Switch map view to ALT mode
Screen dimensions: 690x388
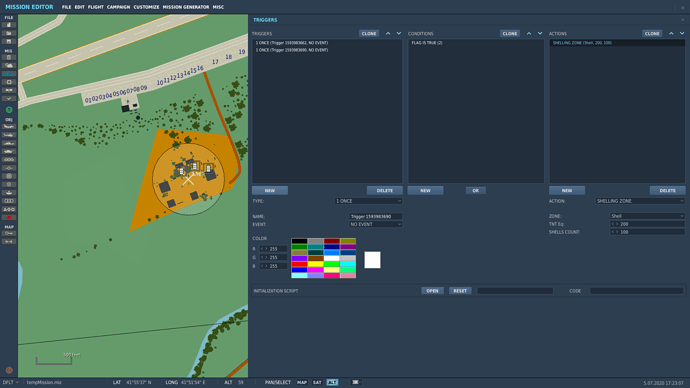pos(332,383)
